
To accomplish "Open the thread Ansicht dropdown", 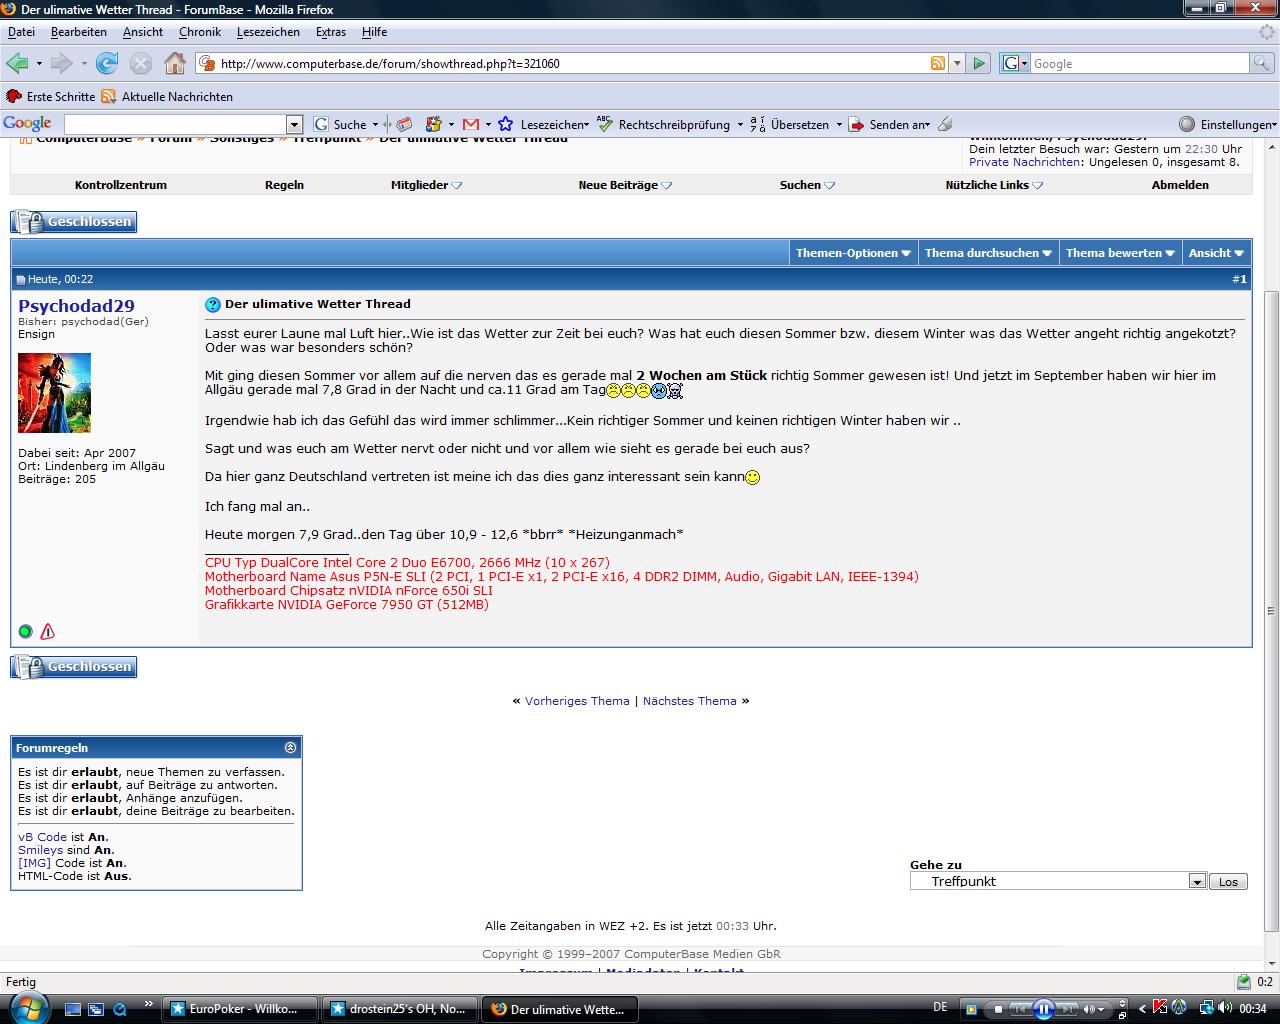I will (1216, 253).
